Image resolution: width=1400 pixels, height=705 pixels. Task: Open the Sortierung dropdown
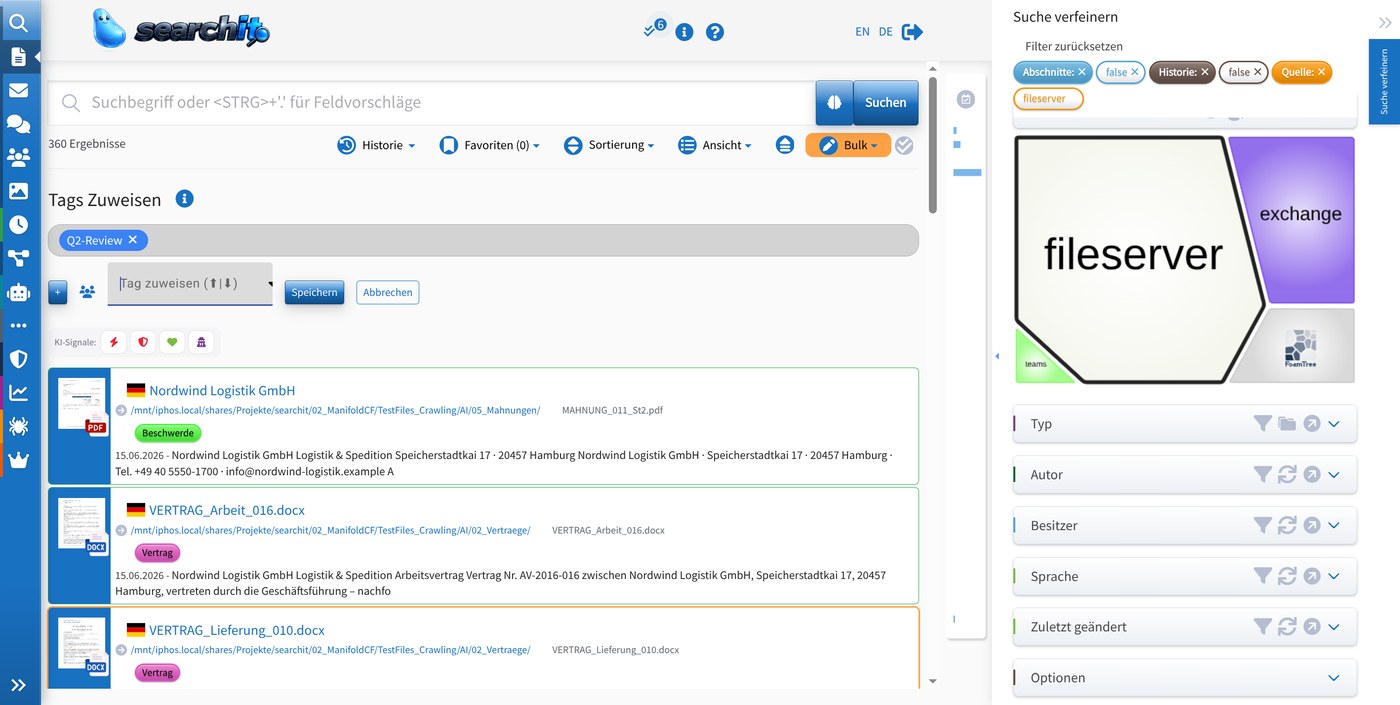[x=609, y=145]
